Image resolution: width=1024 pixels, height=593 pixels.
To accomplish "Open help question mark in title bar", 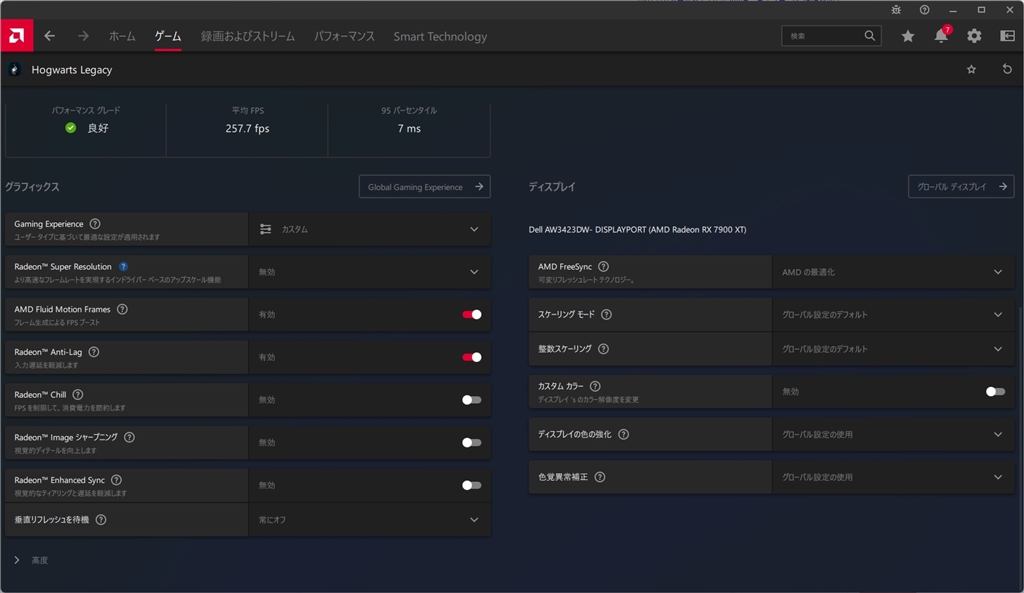I will pyautogui.click(x=924, y=10).
